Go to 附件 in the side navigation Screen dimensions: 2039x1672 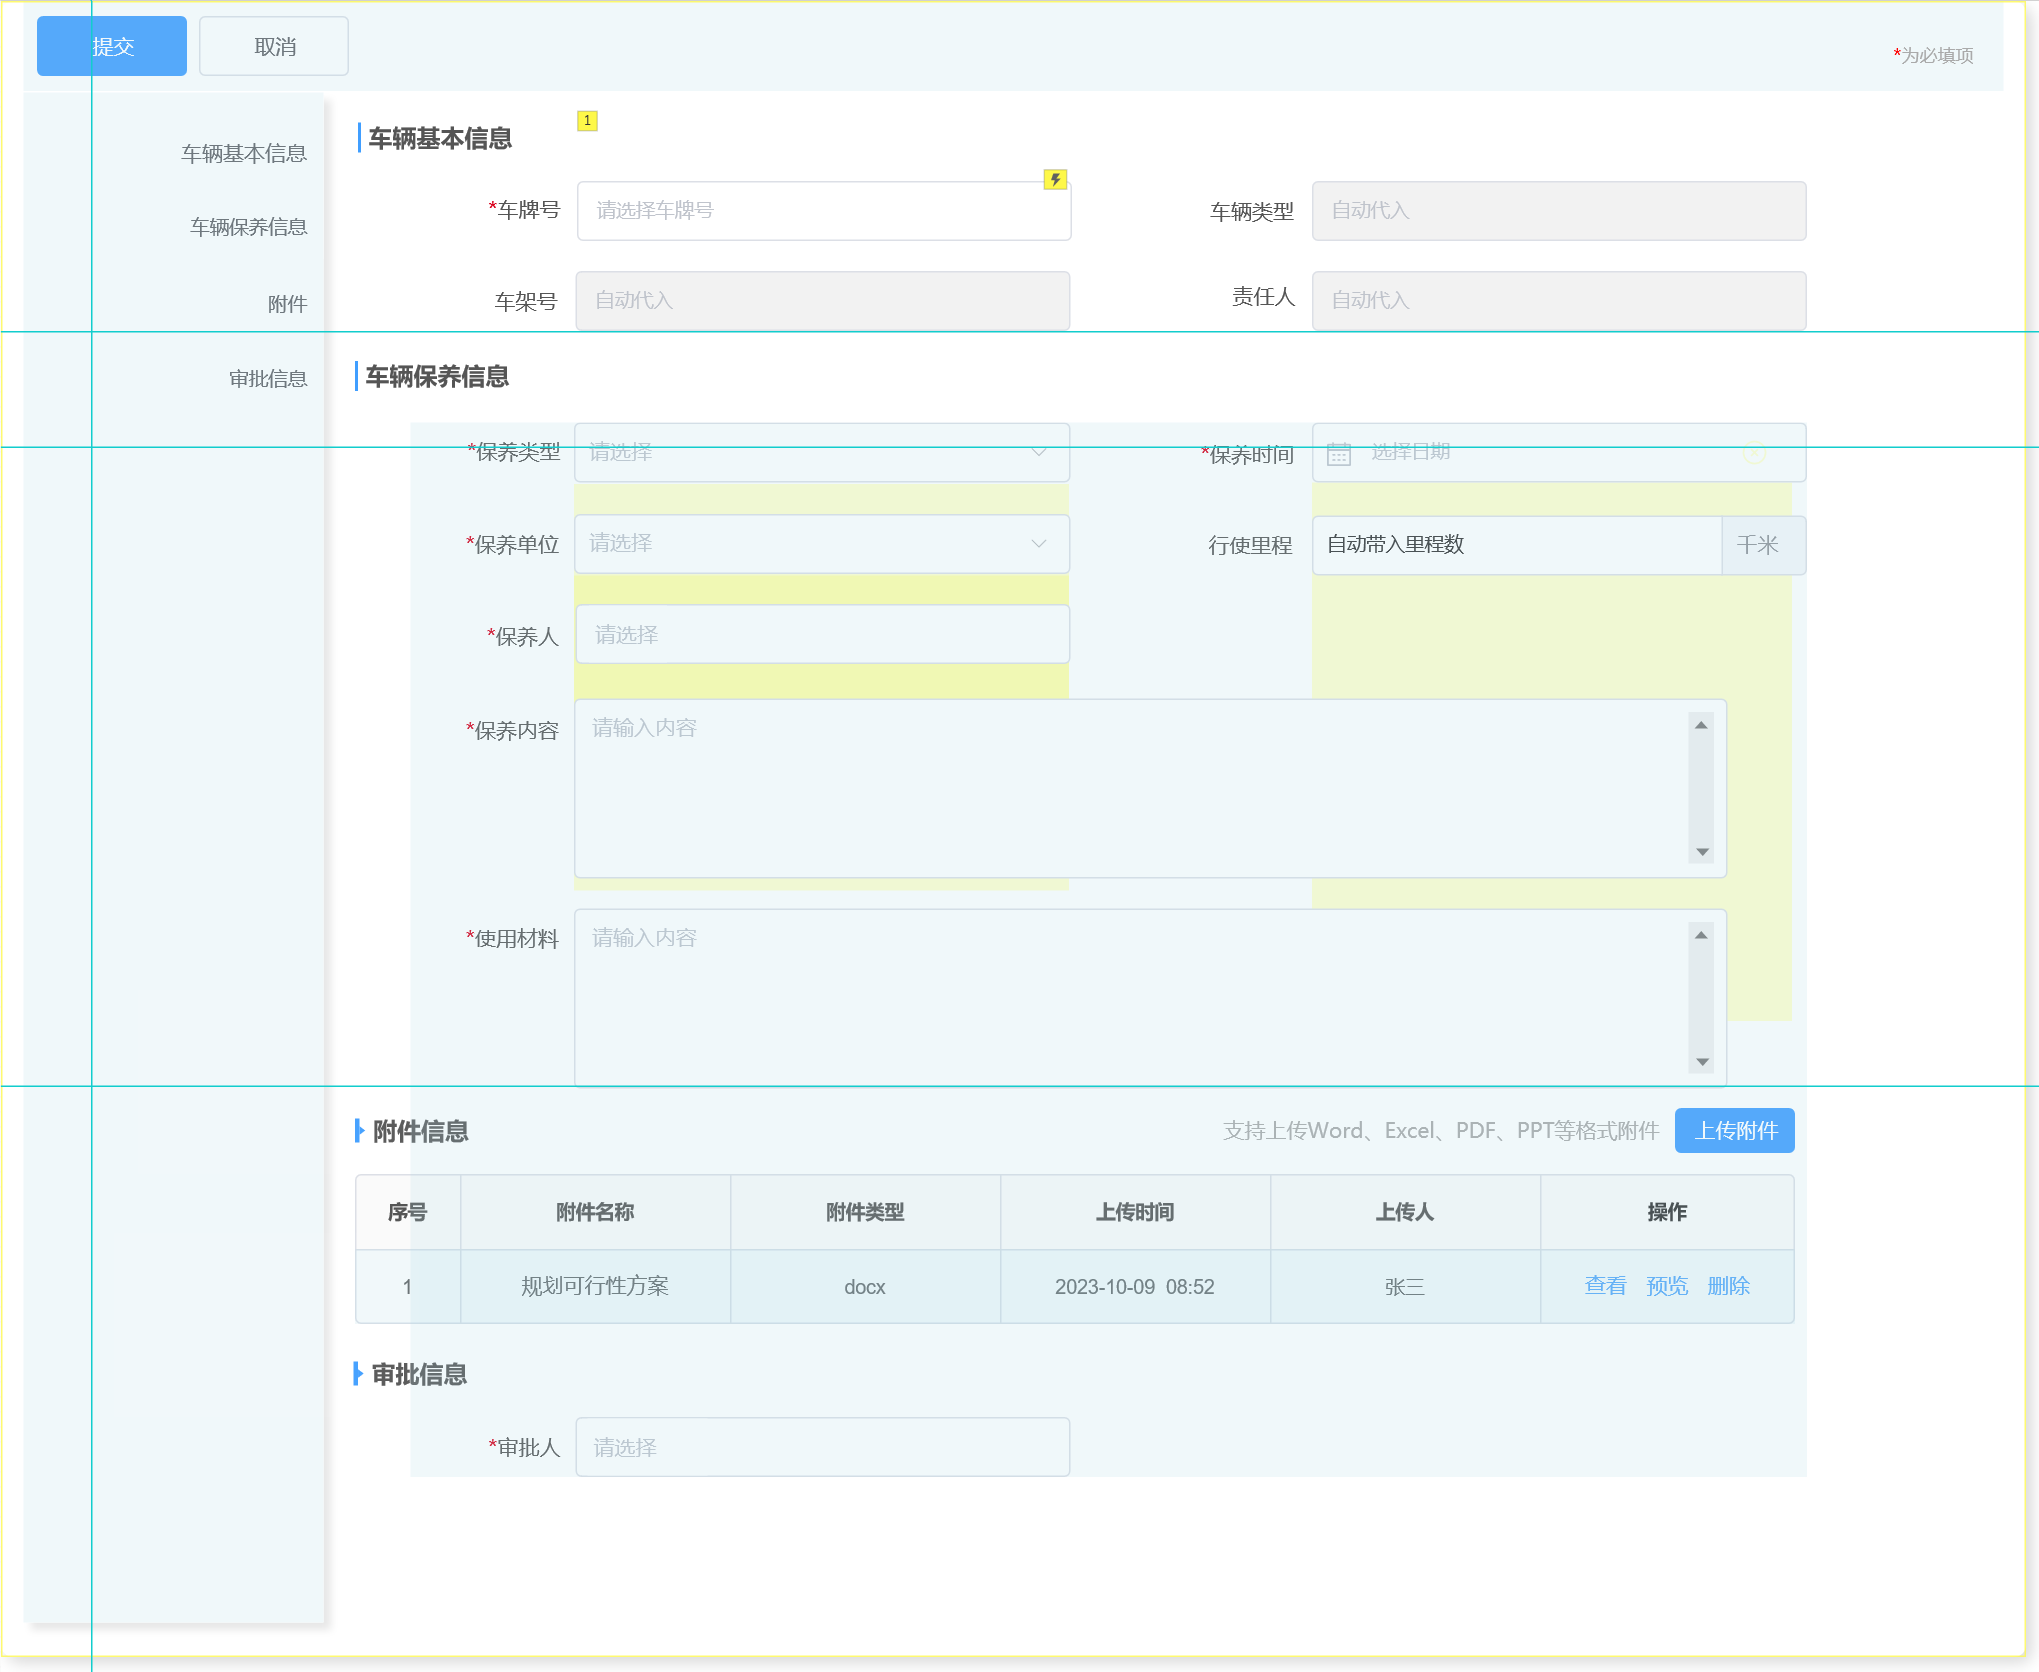pos(287,304)
